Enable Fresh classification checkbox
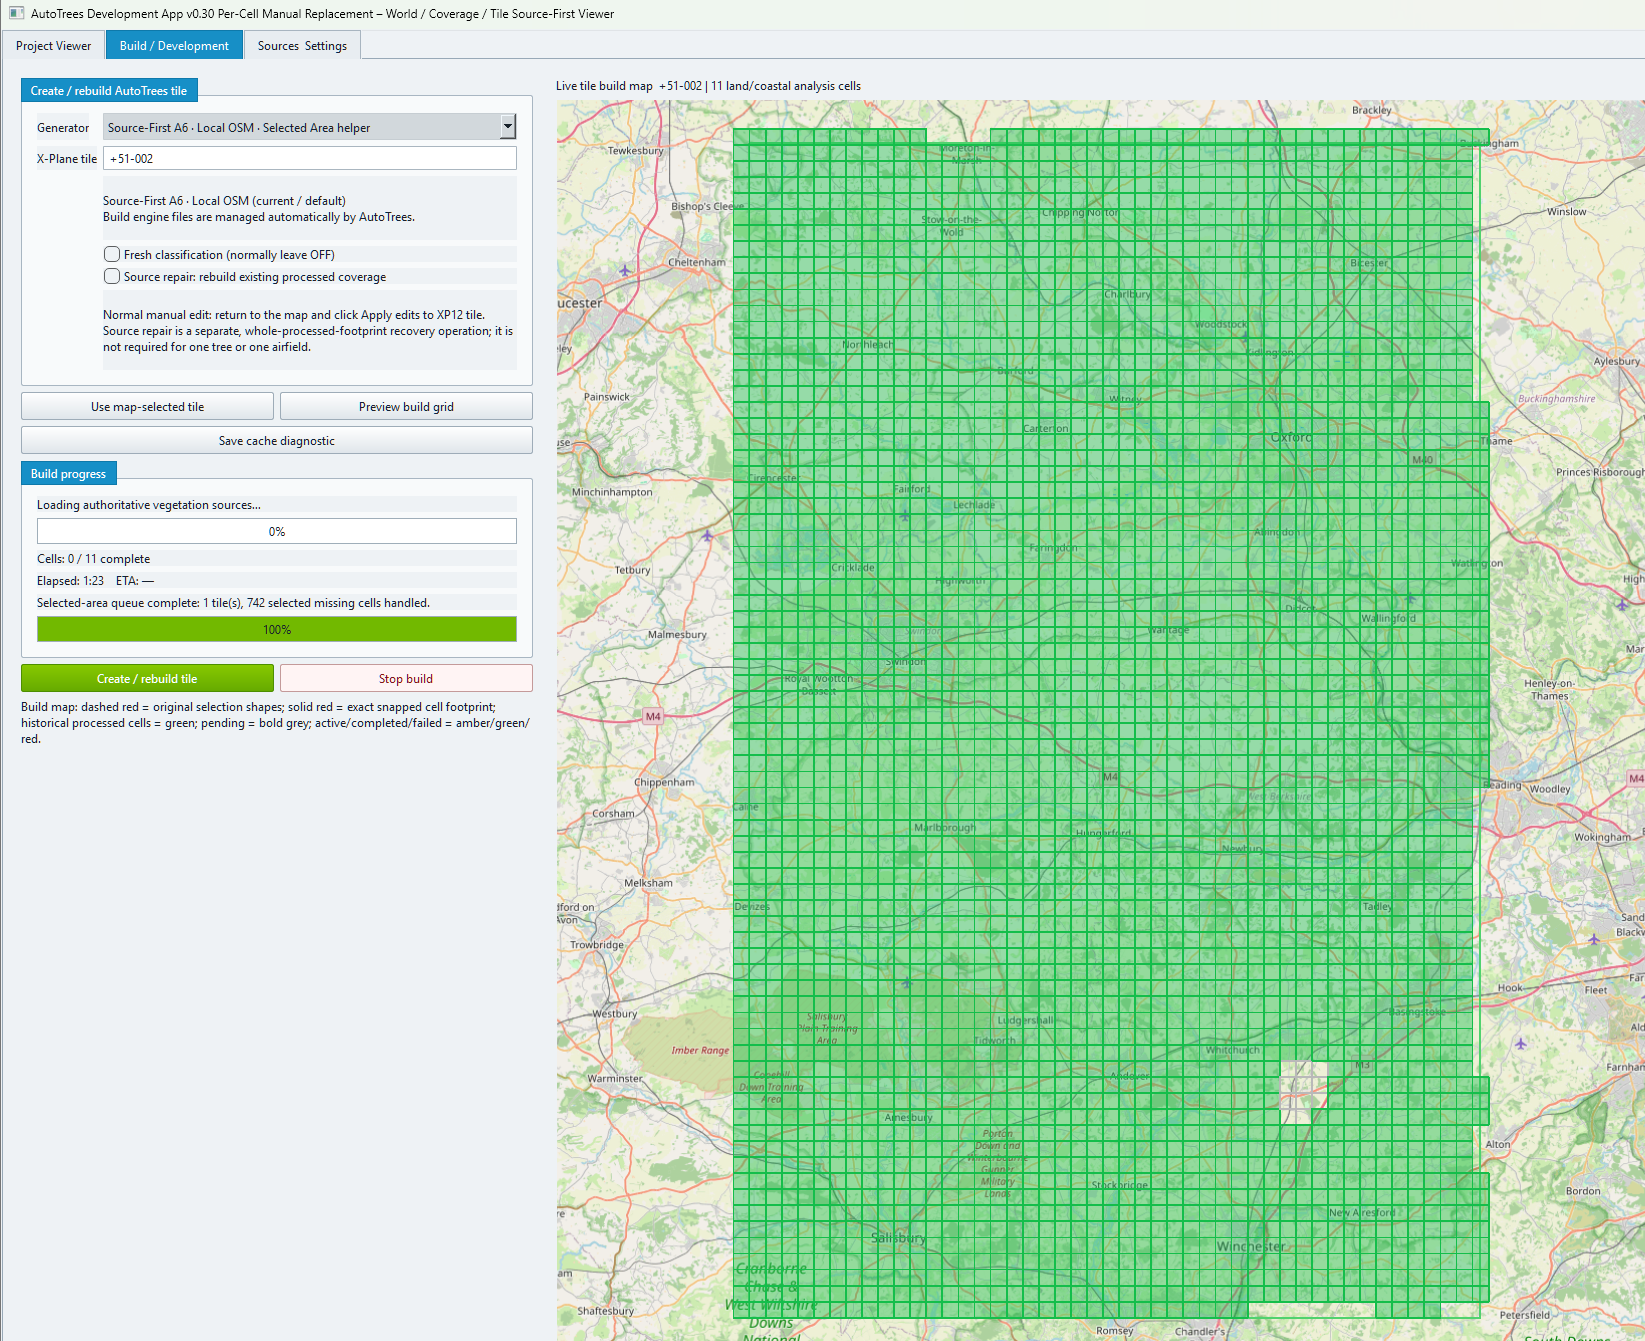Image resolution: width=1645 pixels, height=1341 pixels. click(x=112, y=254)
